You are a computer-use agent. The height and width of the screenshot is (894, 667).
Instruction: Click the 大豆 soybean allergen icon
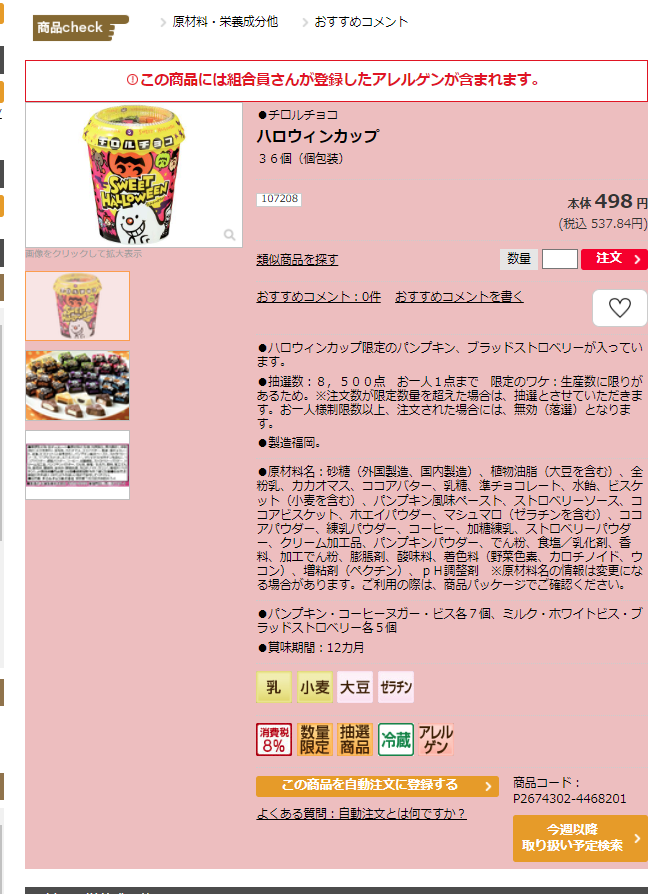pos(355,687)
